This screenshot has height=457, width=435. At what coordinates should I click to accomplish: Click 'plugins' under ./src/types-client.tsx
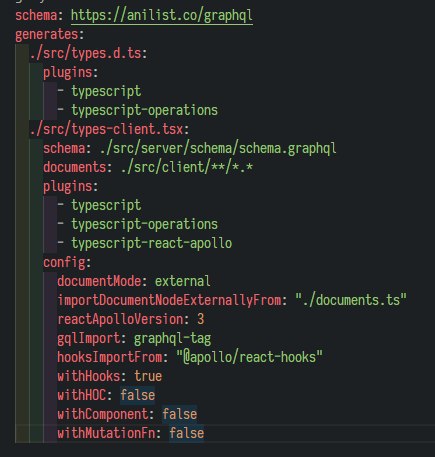[68, 186]
